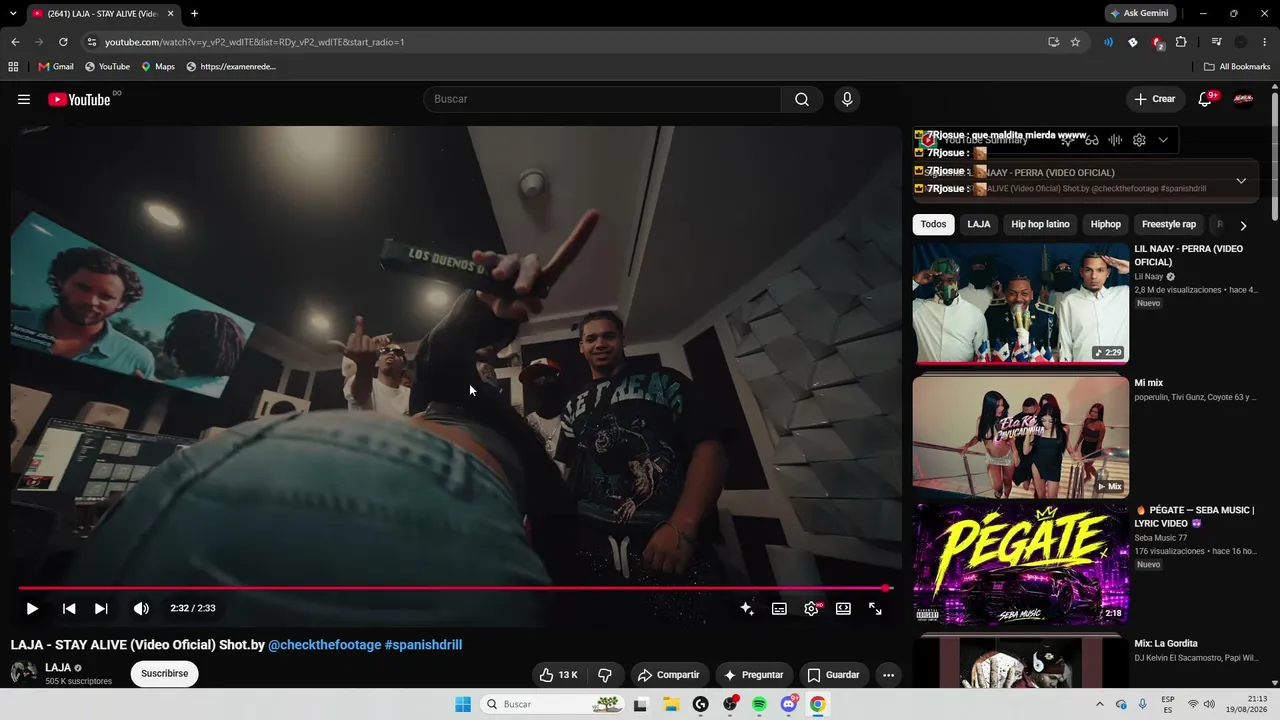The width and height of the screenshot is (1280, 720).
Task: Open YouTube Summary glasses icon
Action: [1092, 140]
